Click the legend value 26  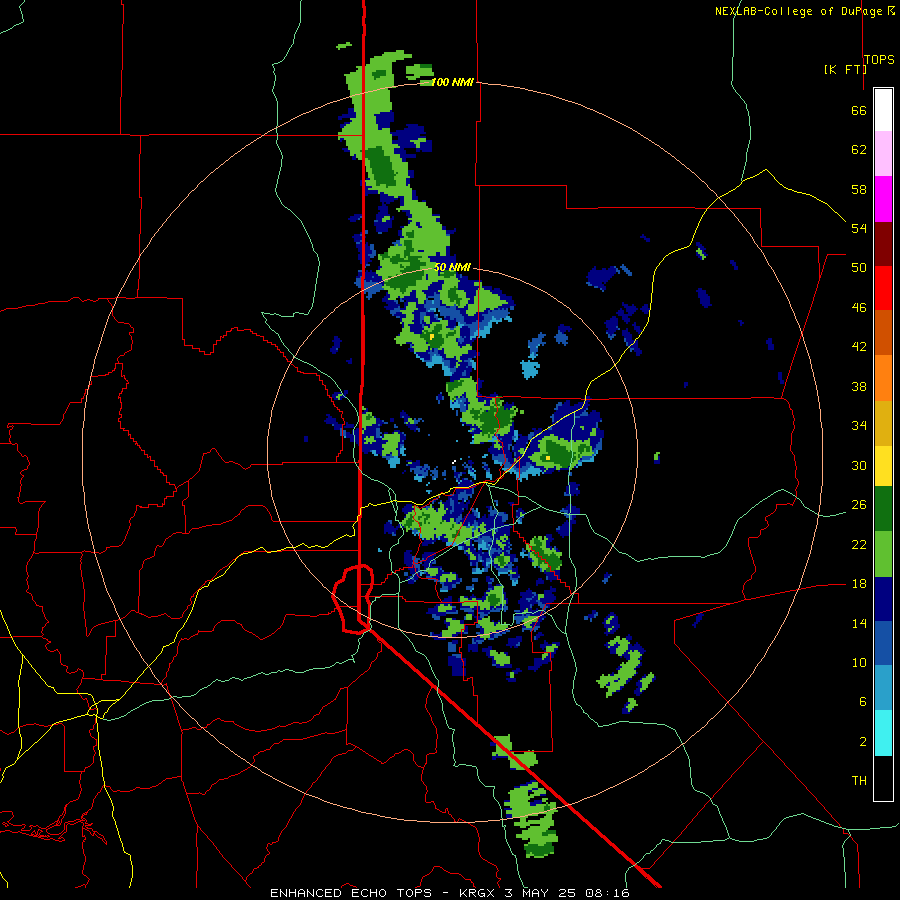(859, 505)
